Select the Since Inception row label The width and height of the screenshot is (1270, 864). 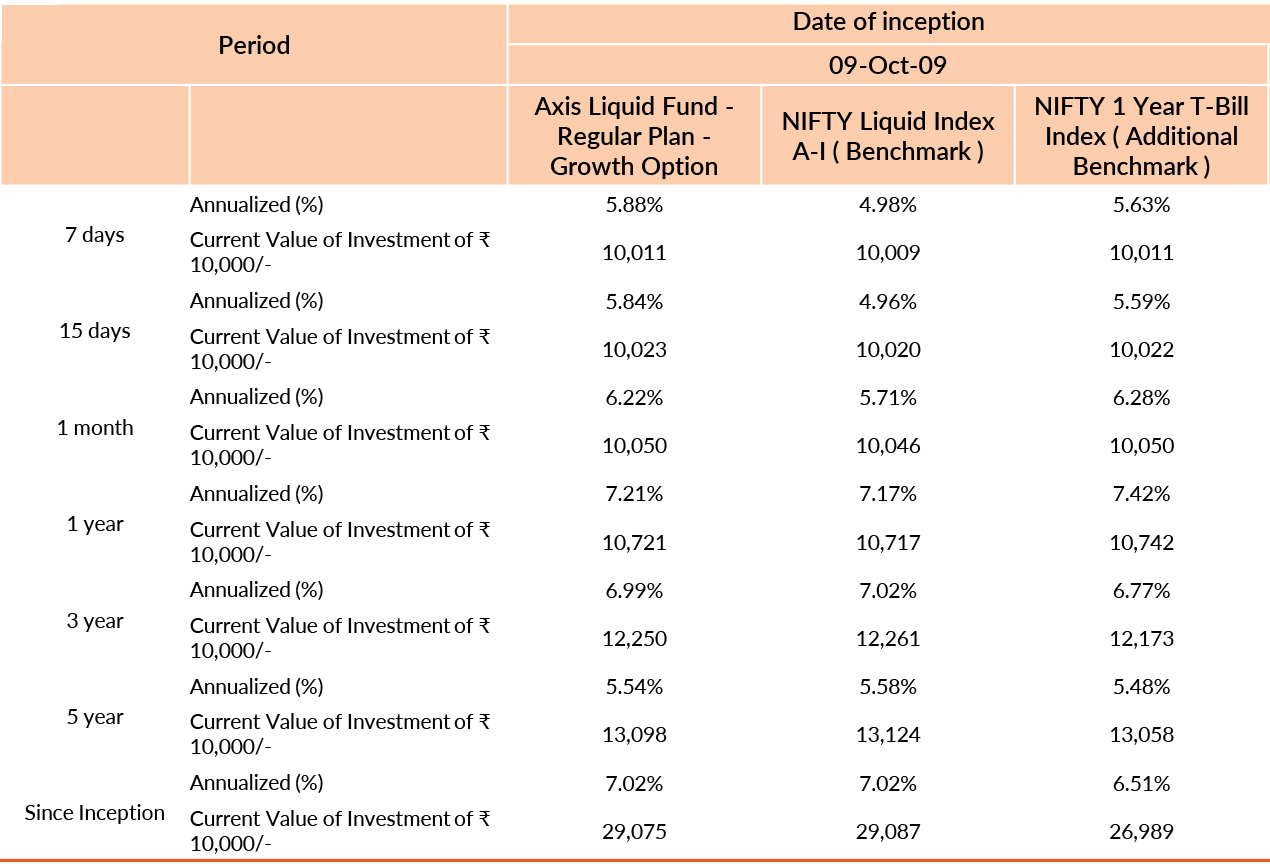pyautogui.click(x=95, y=813)
